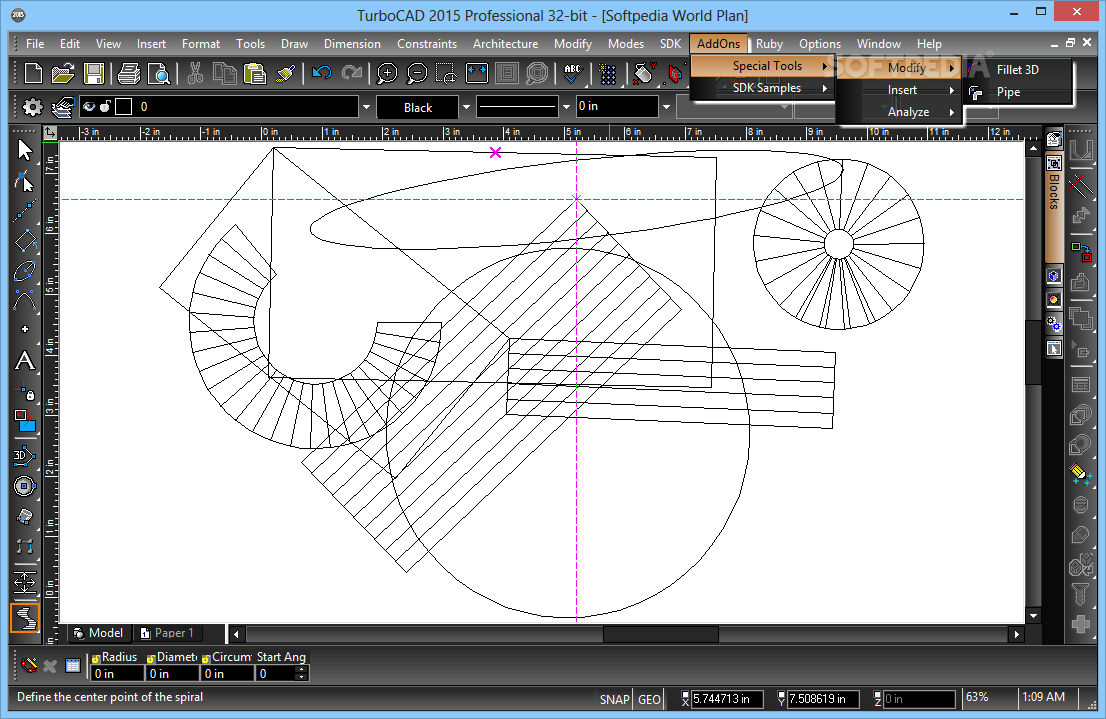1106x719 pixels.
Task: Open Print Preview from the toolbar
Action: (x=159, y=73)
